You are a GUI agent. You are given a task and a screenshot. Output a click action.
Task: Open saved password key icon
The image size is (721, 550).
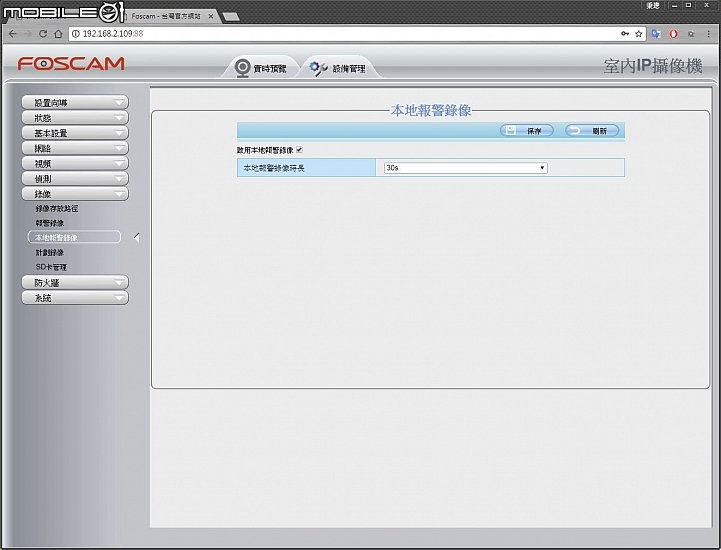625,34
